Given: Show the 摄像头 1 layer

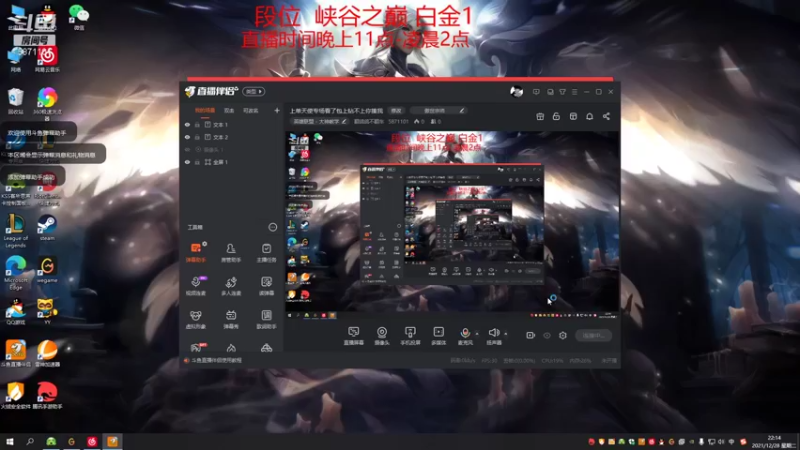Looking at the screenshot, I should 187,149.
